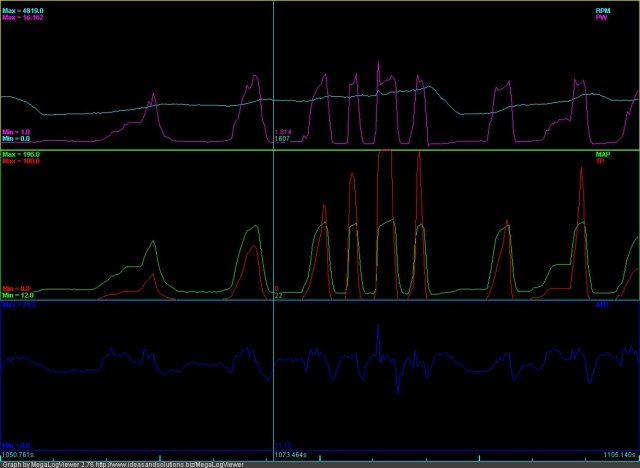
Task: Click the 1073.464s cursor time label
Action: (x=293, y=455)
